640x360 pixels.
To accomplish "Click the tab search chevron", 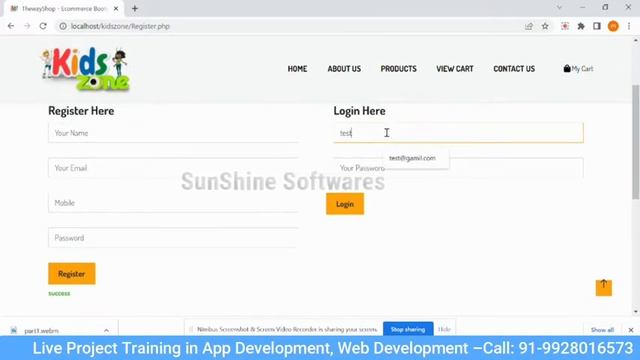I will (x=559, y=7).
